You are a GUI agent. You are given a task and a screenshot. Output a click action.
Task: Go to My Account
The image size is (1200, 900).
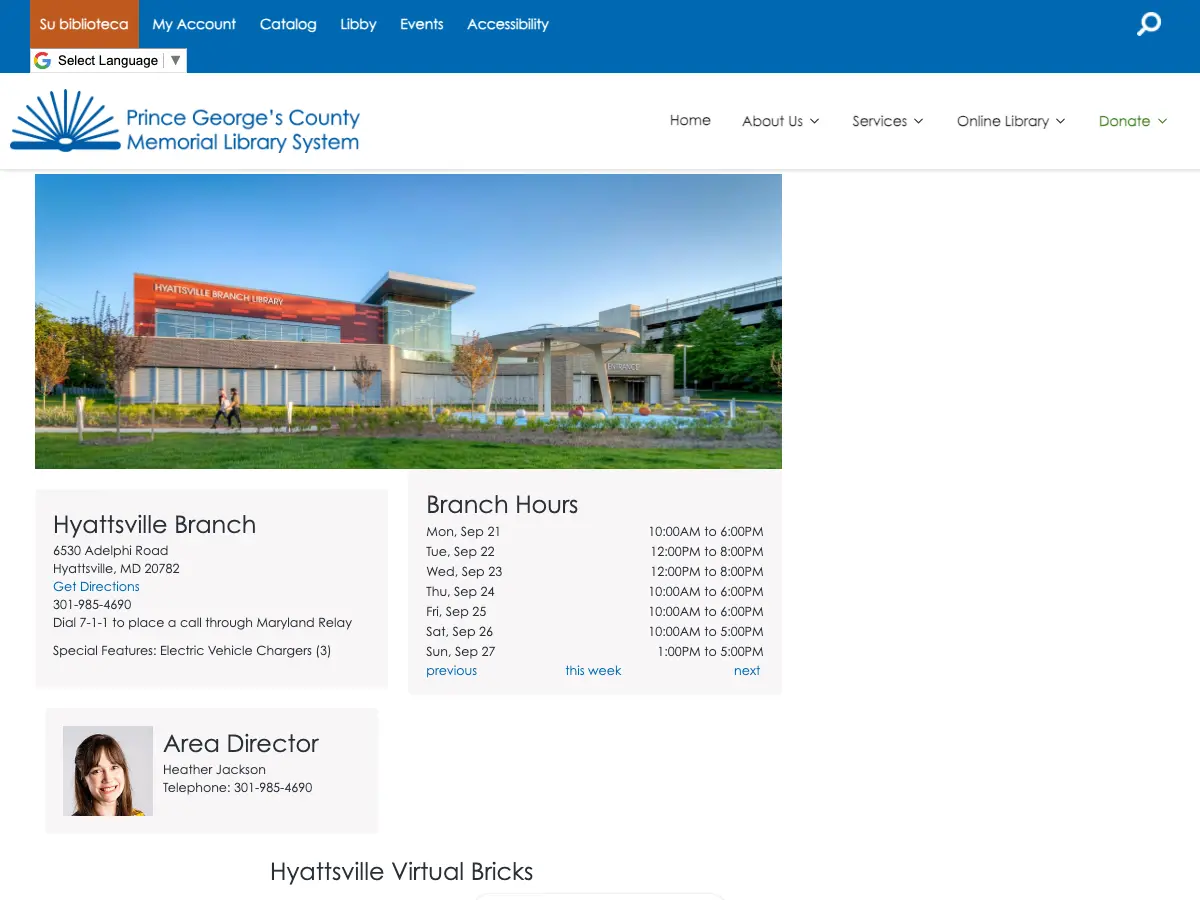tap(194, 24)
